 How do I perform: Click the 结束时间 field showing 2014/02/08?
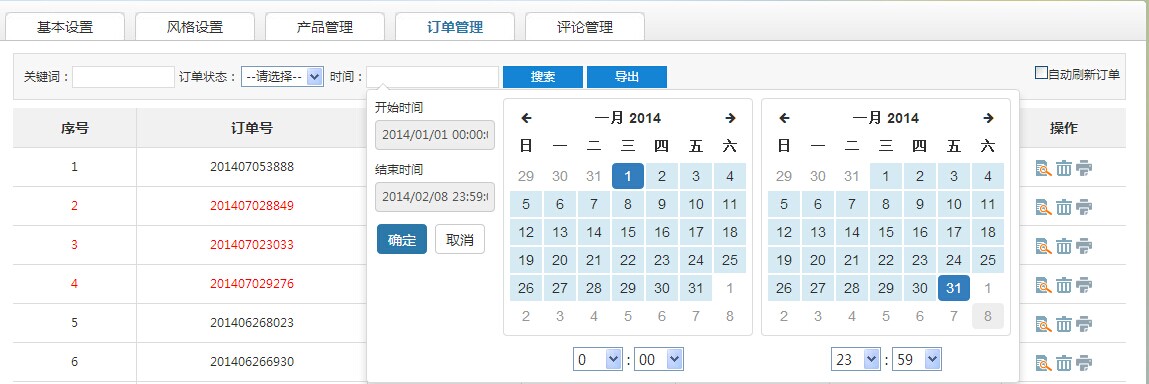[x=435, y=197]
